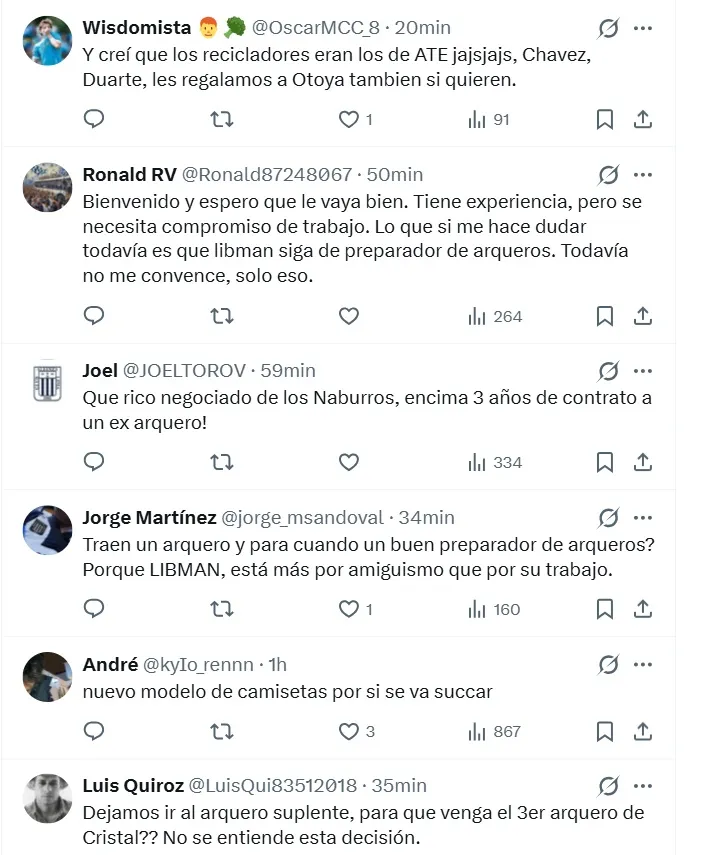The width and height of the screenshot is (707, 855).
Task: Open Ronald RV's profile name
Action: 129,175
